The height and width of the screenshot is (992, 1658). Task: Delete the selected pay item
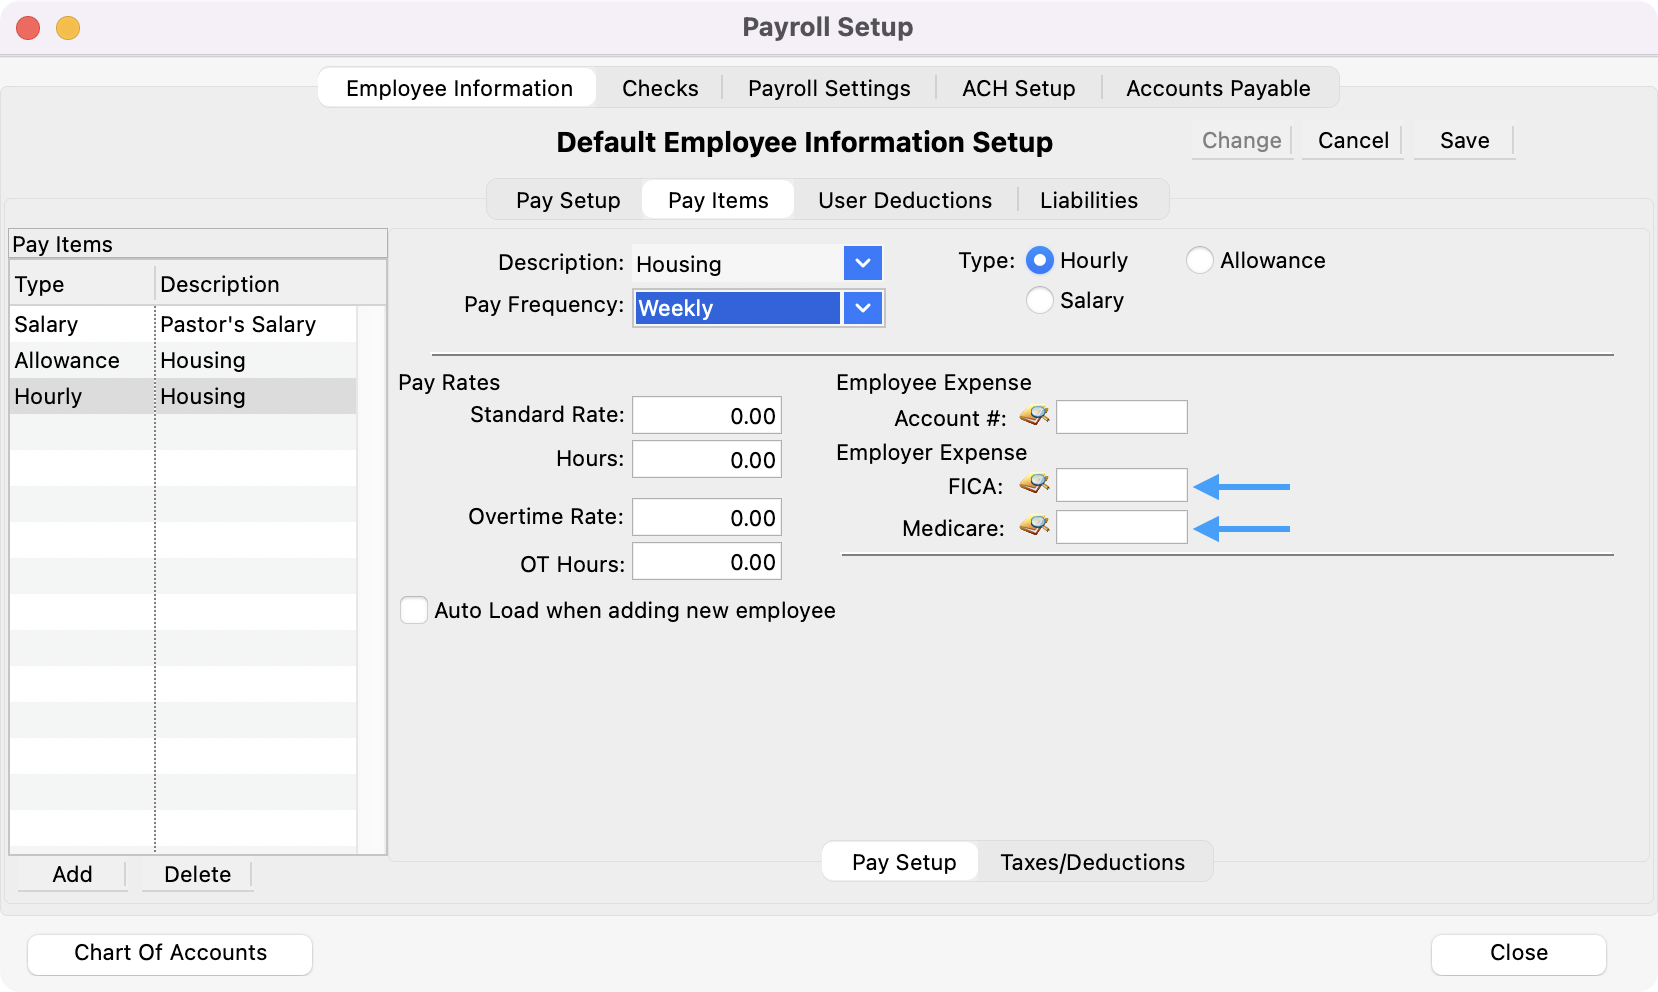(197, 874)
